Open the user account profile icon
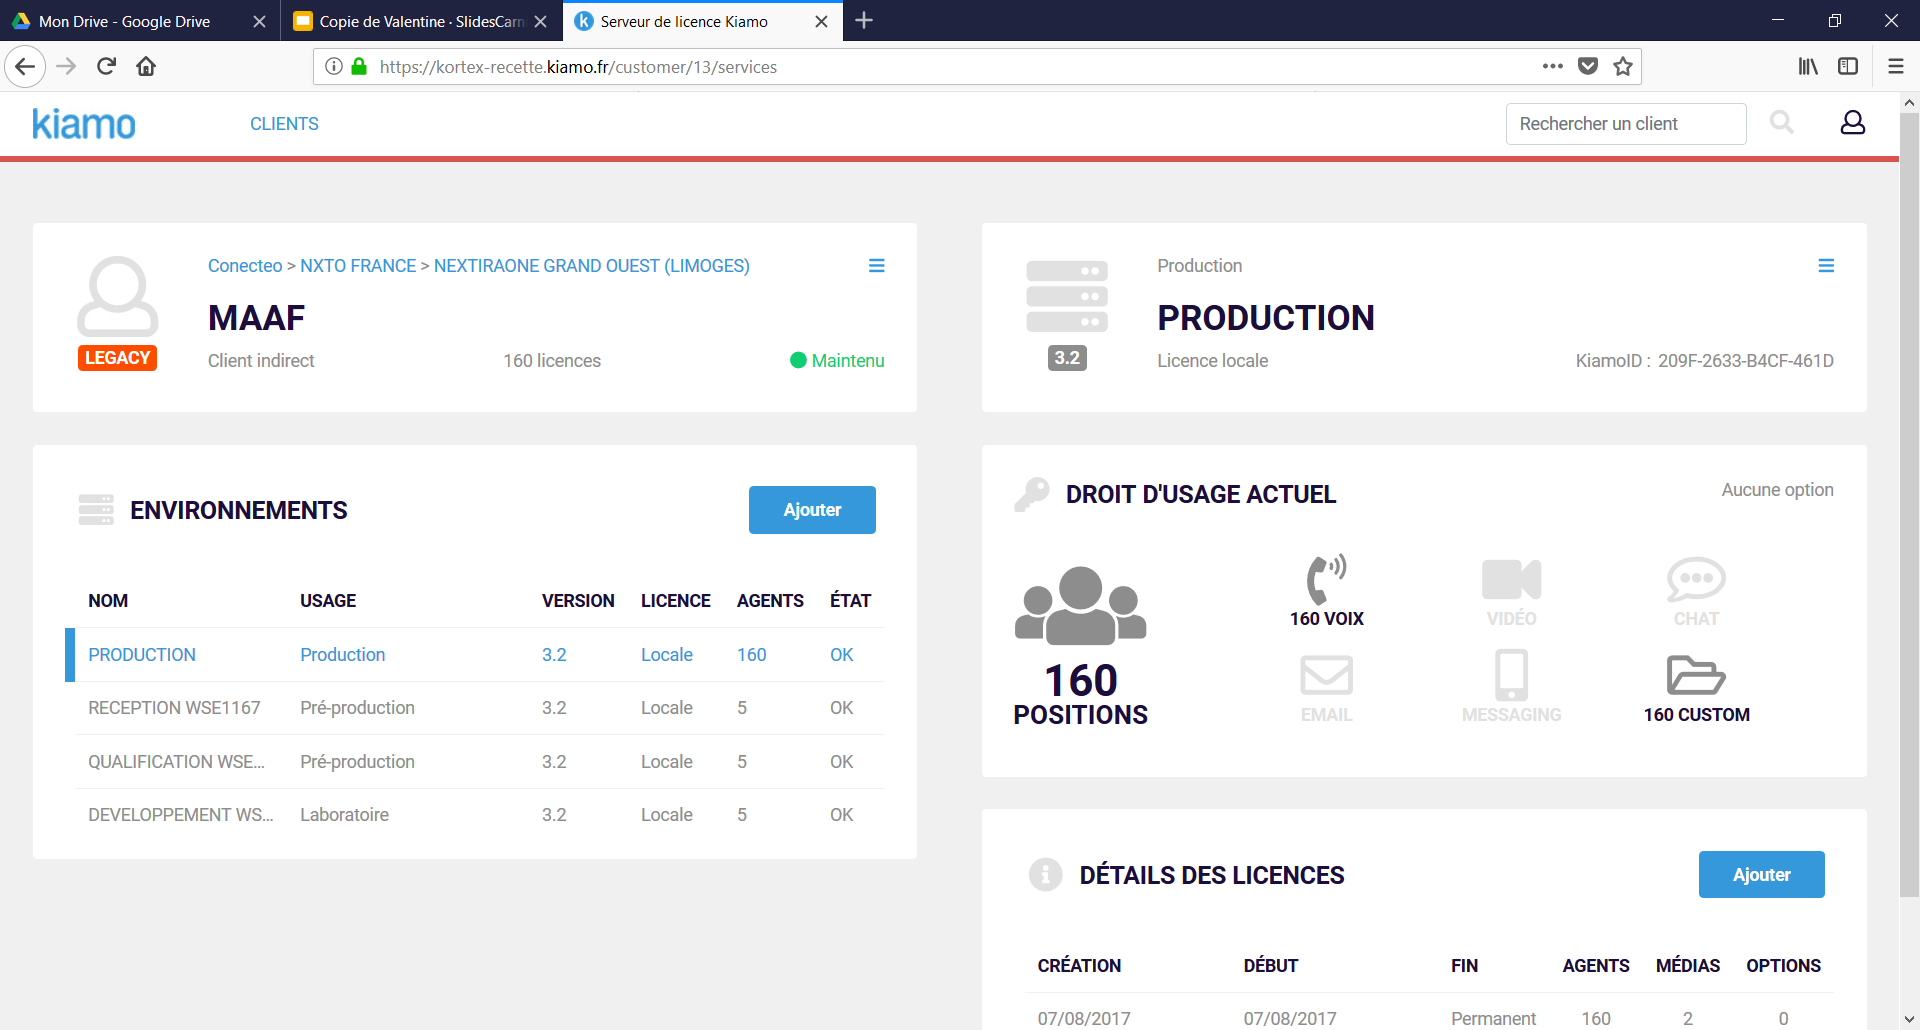This screenshot has height=1030, width=1920. click(1852, 123)
